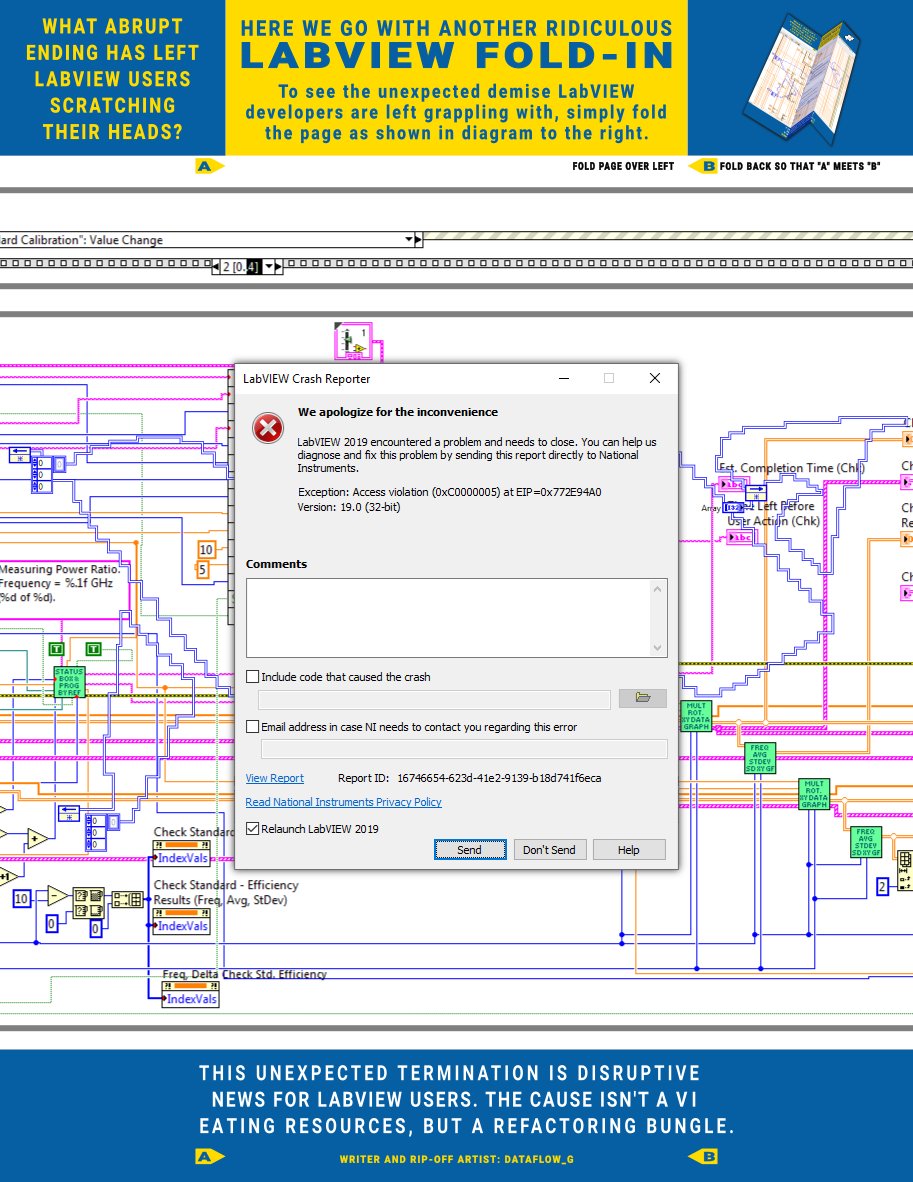Viewport: 913px width, 1182px height.
Task: Click the add (+) function node
Action: (37, 838)
